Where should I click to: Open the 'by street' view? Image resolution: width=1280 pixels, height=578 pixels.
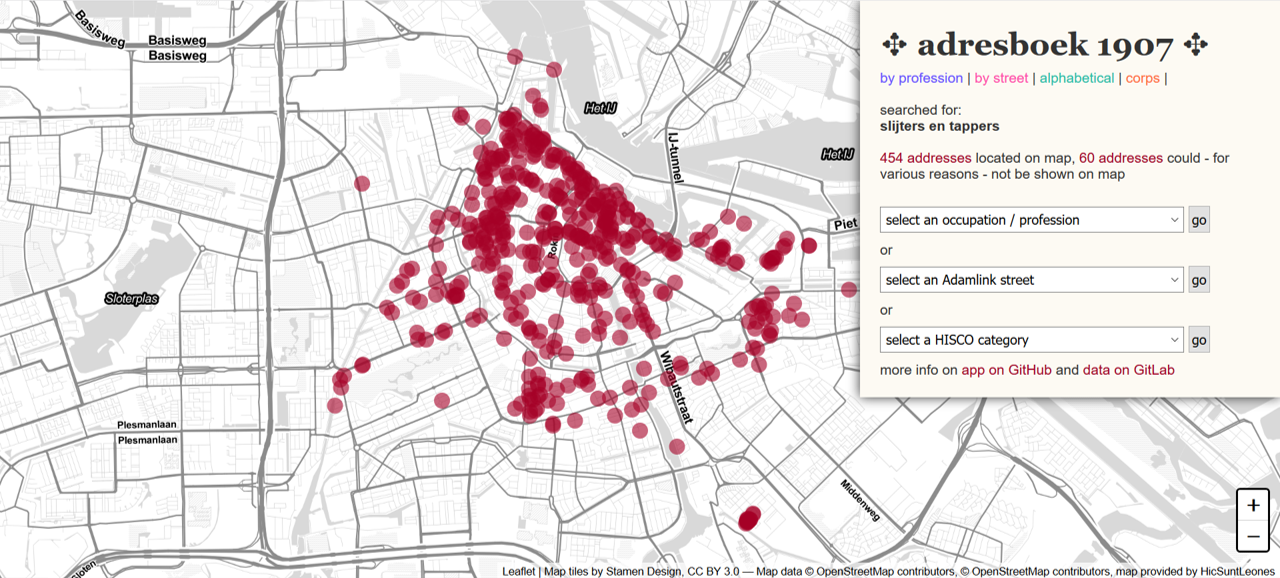(1001, 78)
